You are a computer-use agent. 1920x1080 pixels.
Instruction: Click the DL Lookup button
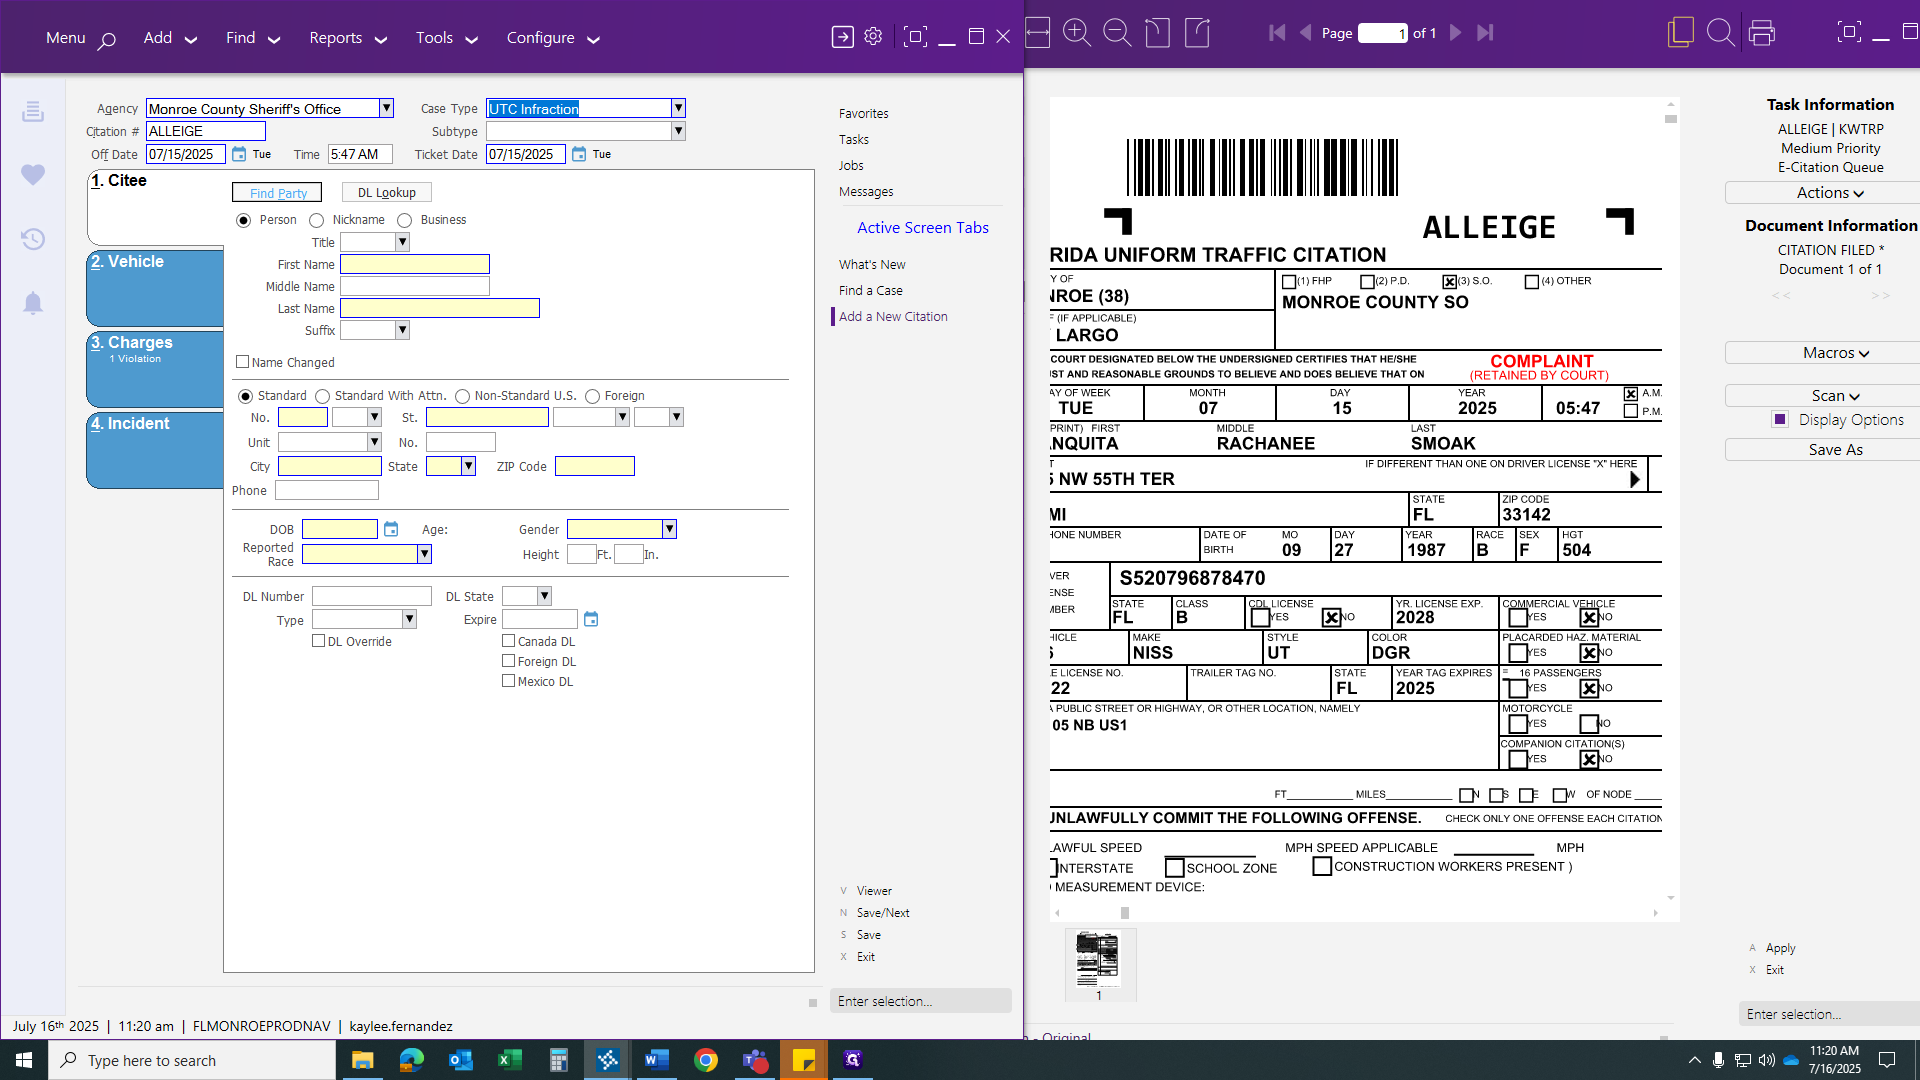[386, 192]
